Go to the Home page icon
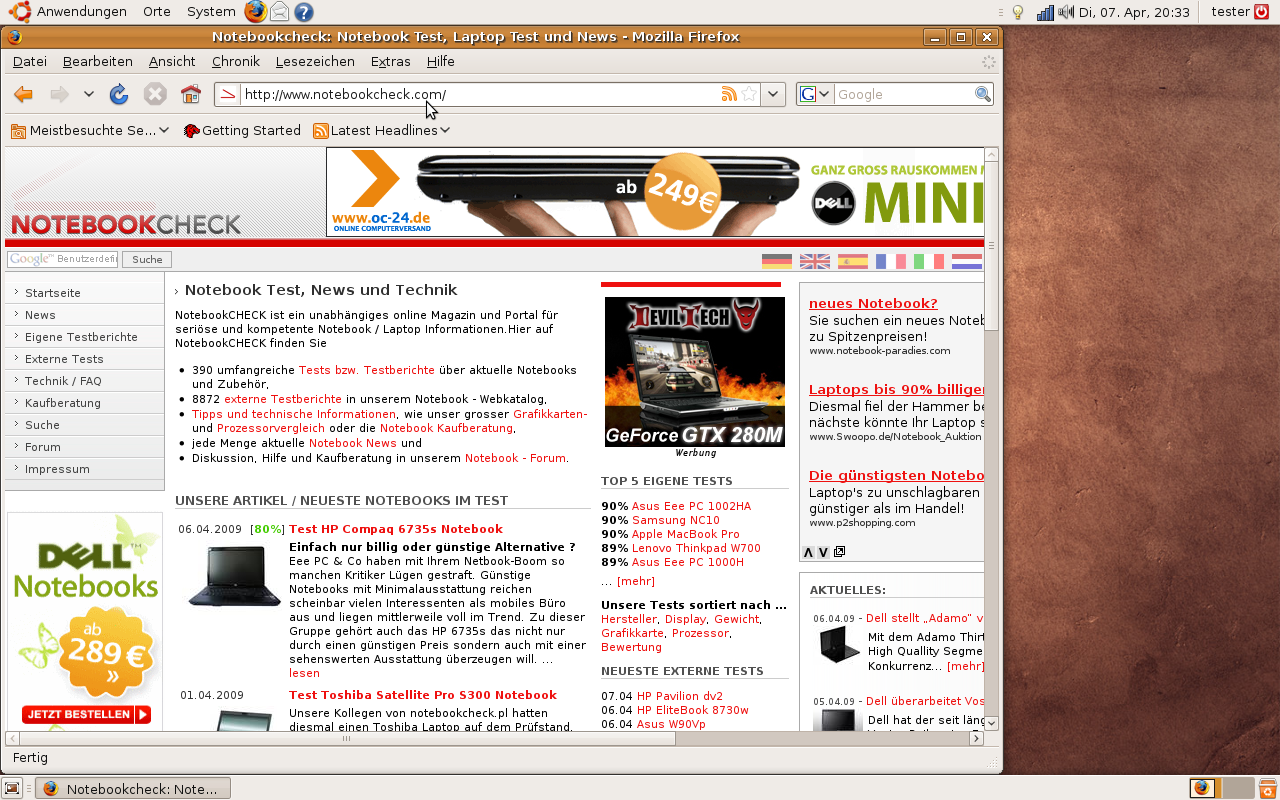Image resolution: width=1280 pixels, height=800 pixels. 191,94
